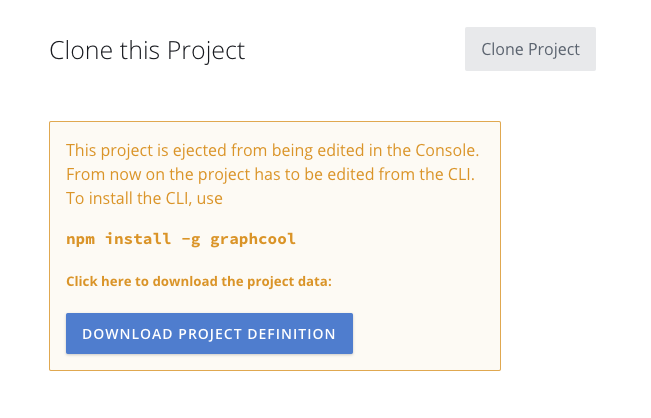Click the opening words "This project"

[106, 151]
